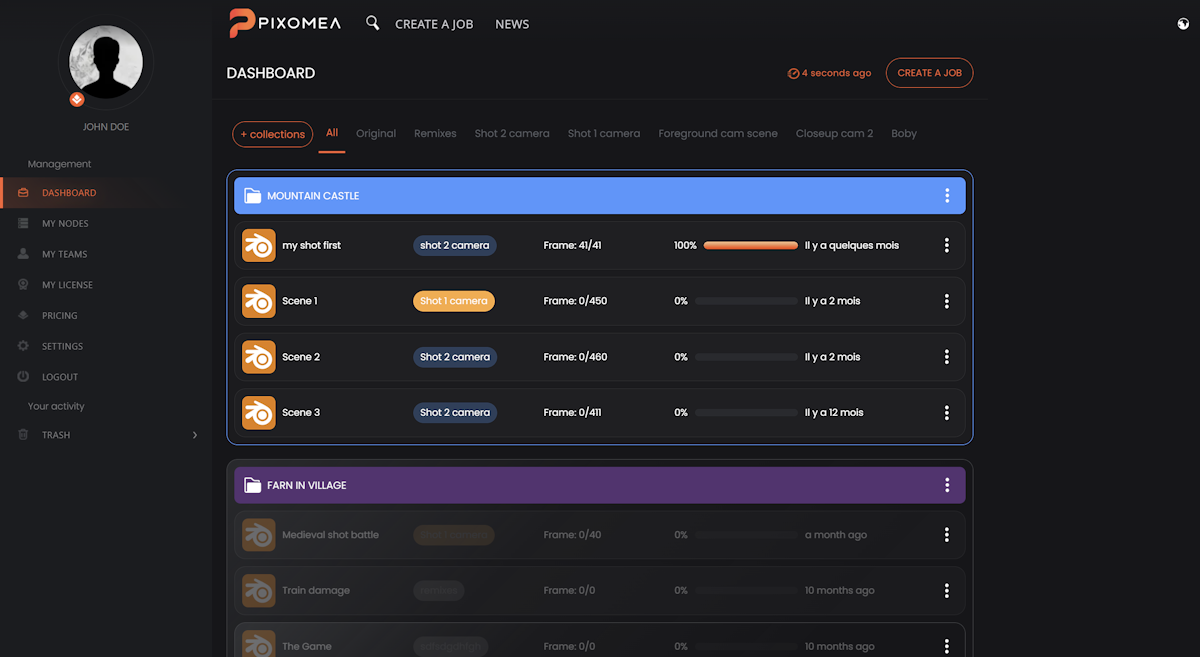1200x657 pixels.
Task: Click the globe language icon
Action: point(1184,24)
